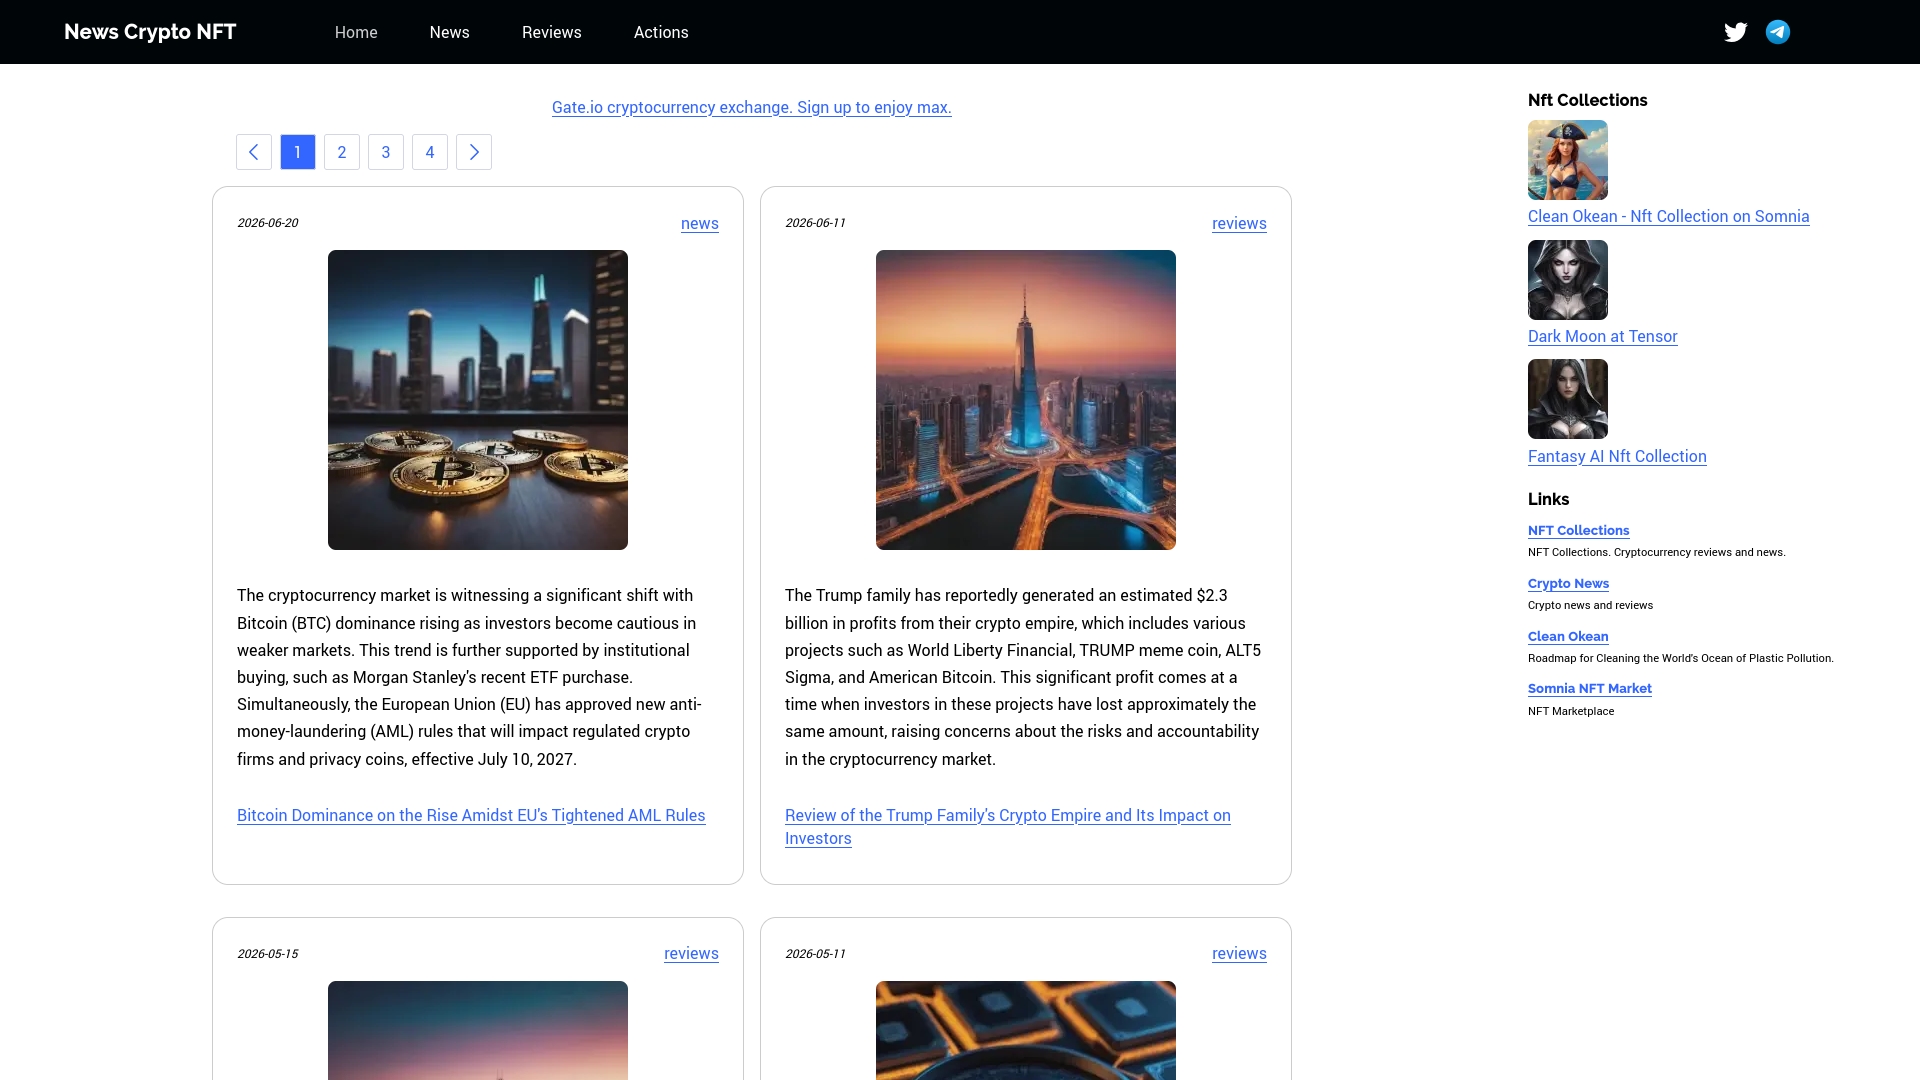The image size is (1920, 1080).
Task: Open the Gate.io cryptocurrency exchange link
Action: pyautogui.click(x=752, y=107)
